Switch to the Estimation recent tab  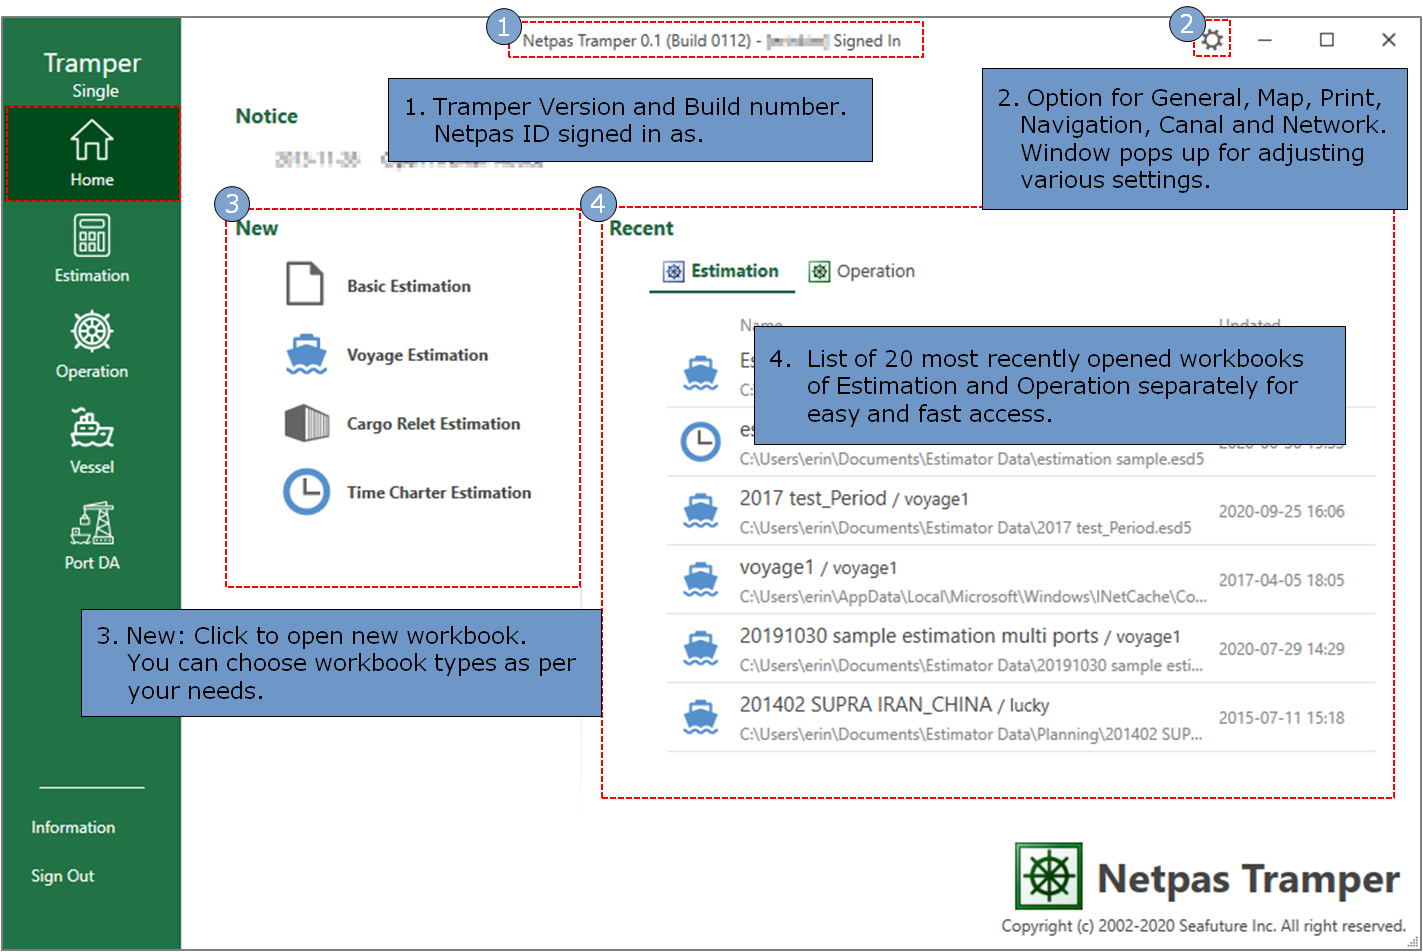click(x=722, y=271)
